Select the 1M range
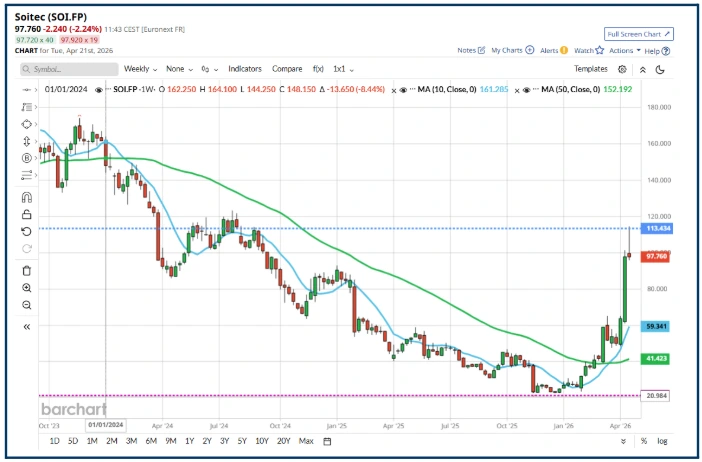The width and height of the screenshot is (702, 462). pos(92,441)
